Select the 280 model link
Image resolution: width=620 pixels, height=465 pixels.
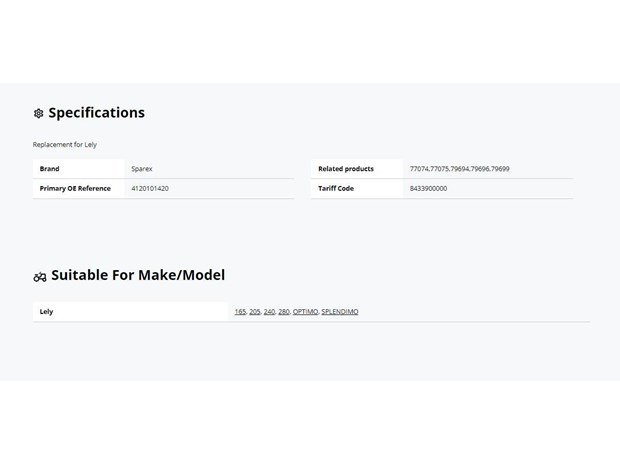(284, 312)
